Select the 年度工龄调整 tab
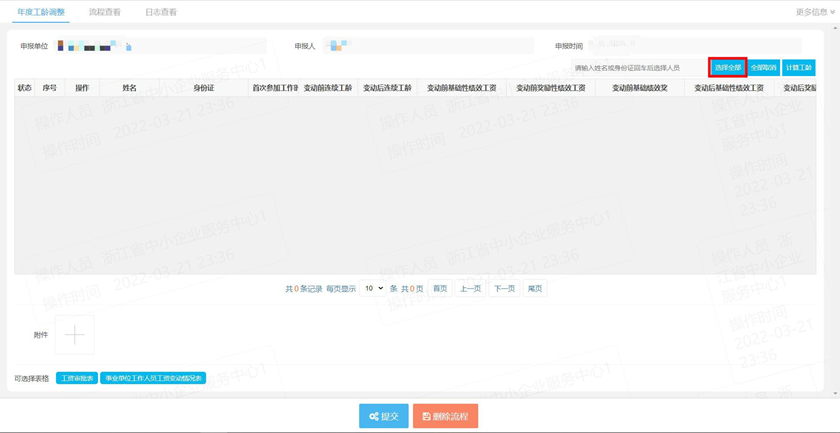The width and height of the screenshot is (840, 433). click(41, 12)
